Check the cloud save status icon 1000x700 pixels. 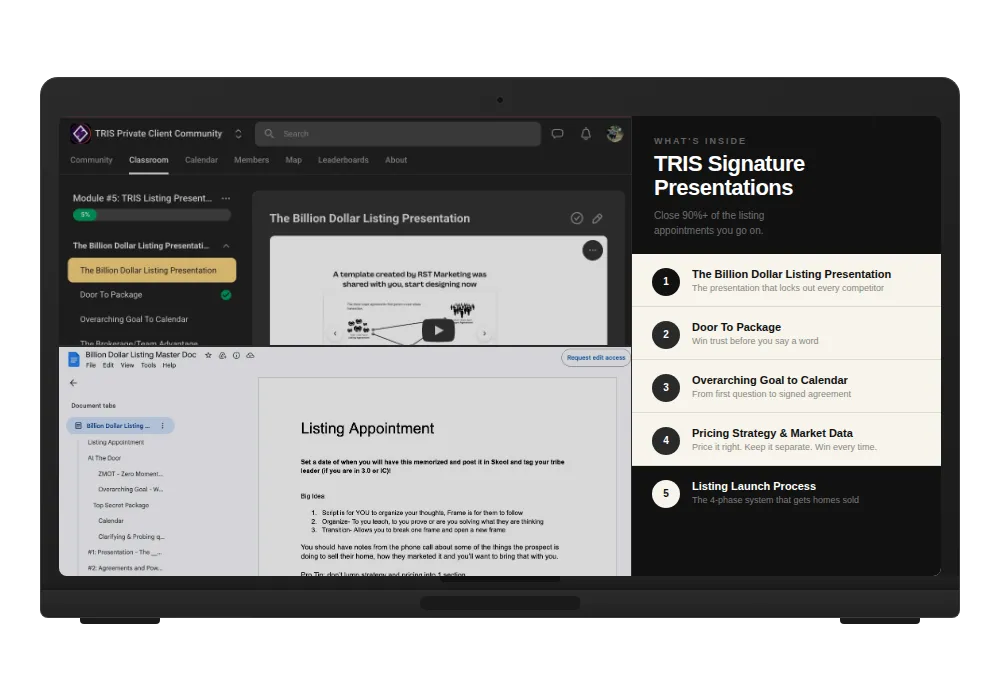click(x=250, y=356)
